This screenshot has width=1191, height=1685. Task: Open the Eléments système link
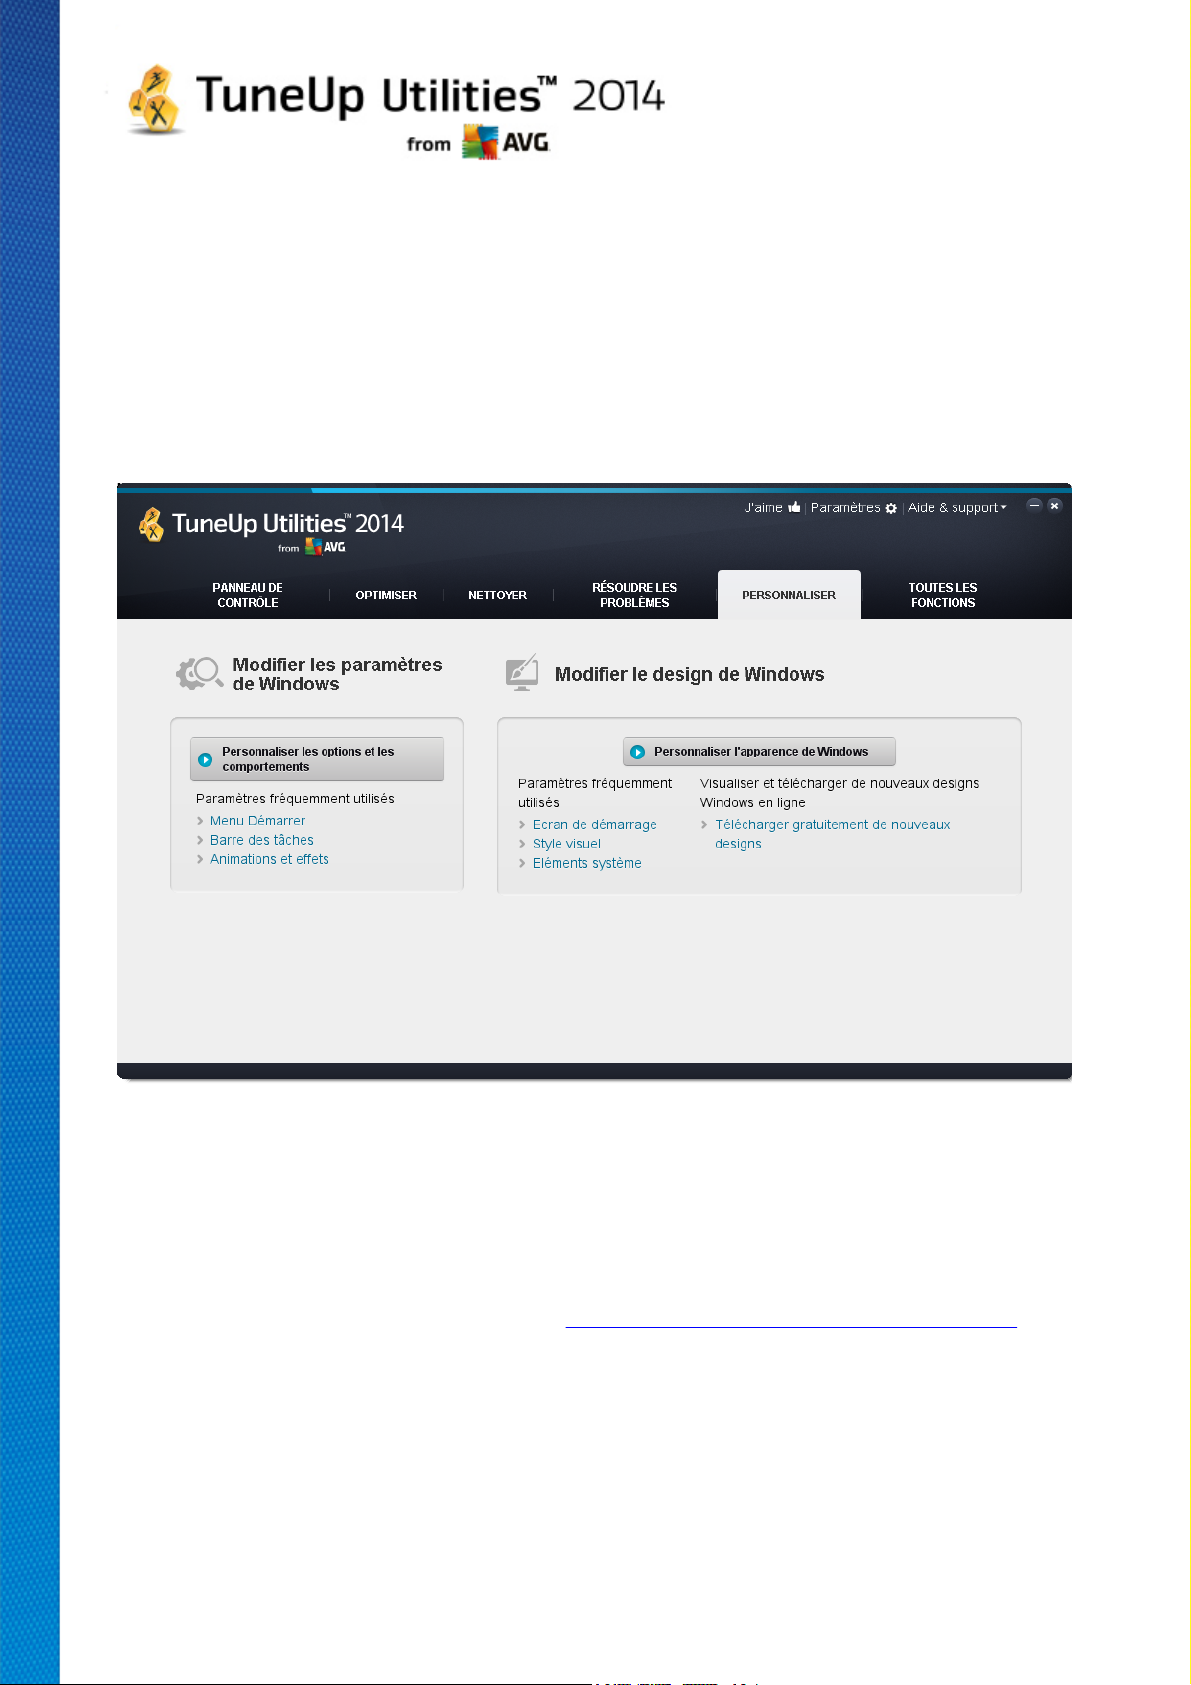coord(587,863)
